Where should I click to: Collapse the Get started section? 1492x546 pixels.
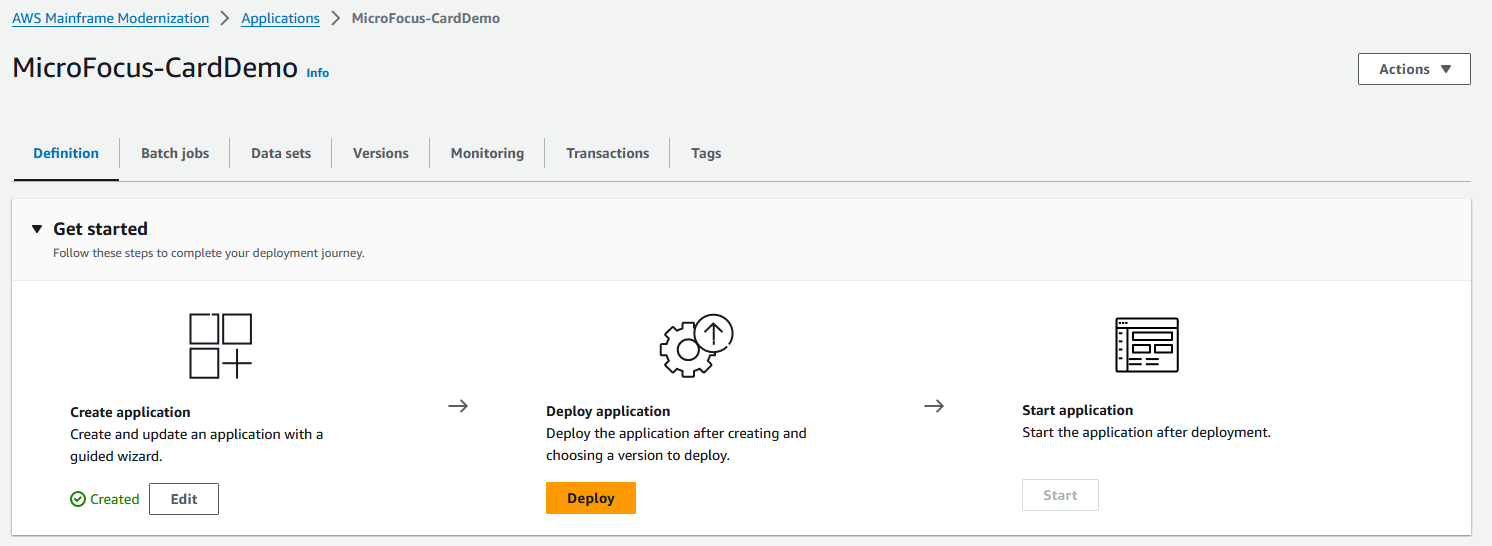pyautogui.click(x=37, y=229)
